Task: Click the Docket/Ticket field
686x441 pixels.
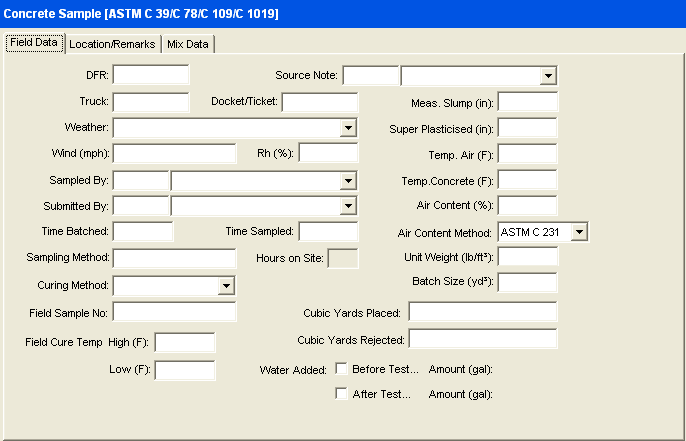Action: (320, 101)
